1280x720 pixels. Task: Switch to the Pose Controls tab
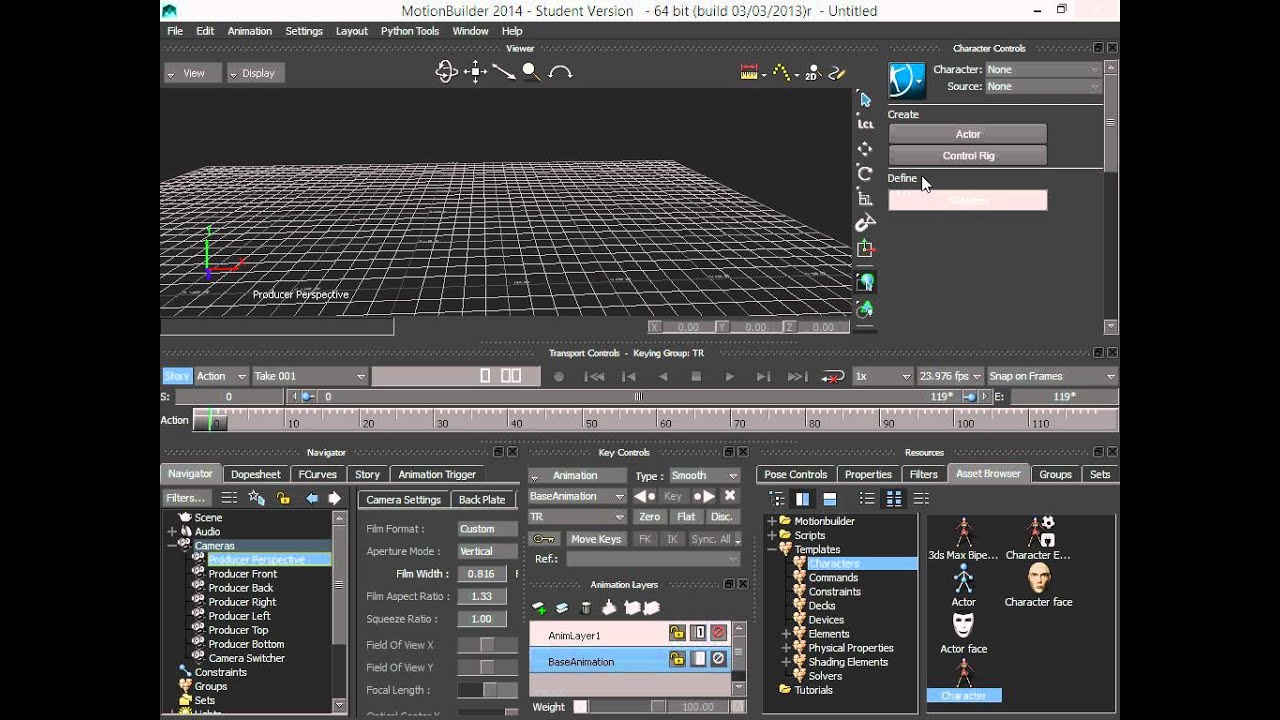795,474
